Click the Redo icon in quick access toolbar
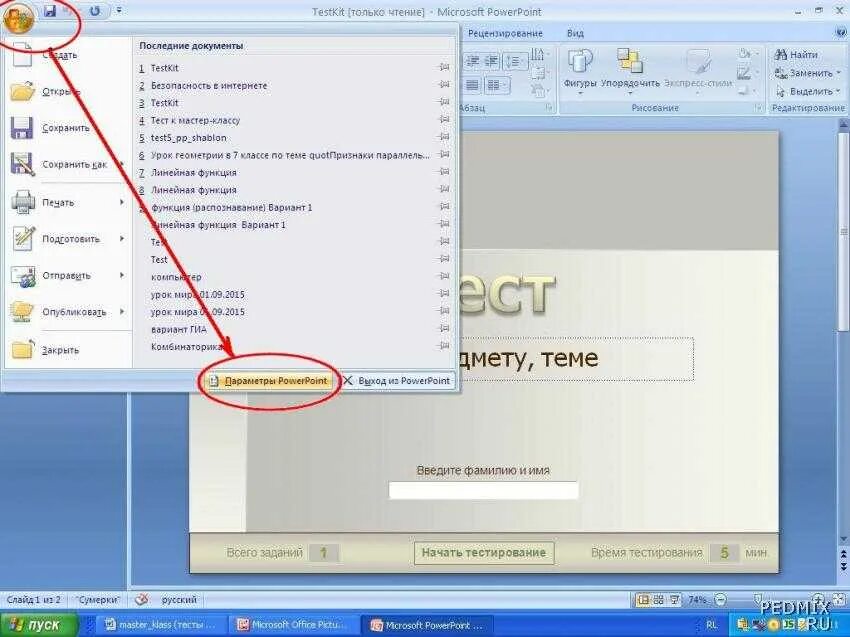 click(95, 11)
